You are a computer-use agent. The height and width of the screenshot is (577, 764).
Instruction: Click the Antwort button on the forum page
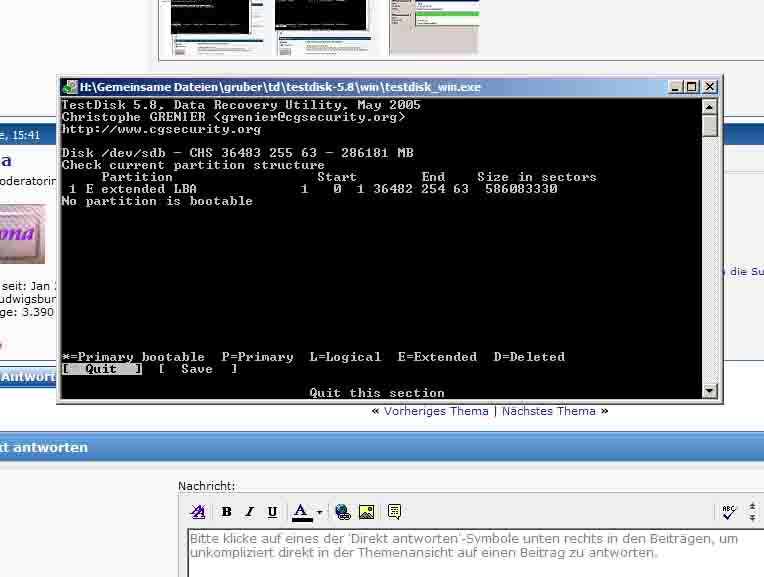pos(28,377)
